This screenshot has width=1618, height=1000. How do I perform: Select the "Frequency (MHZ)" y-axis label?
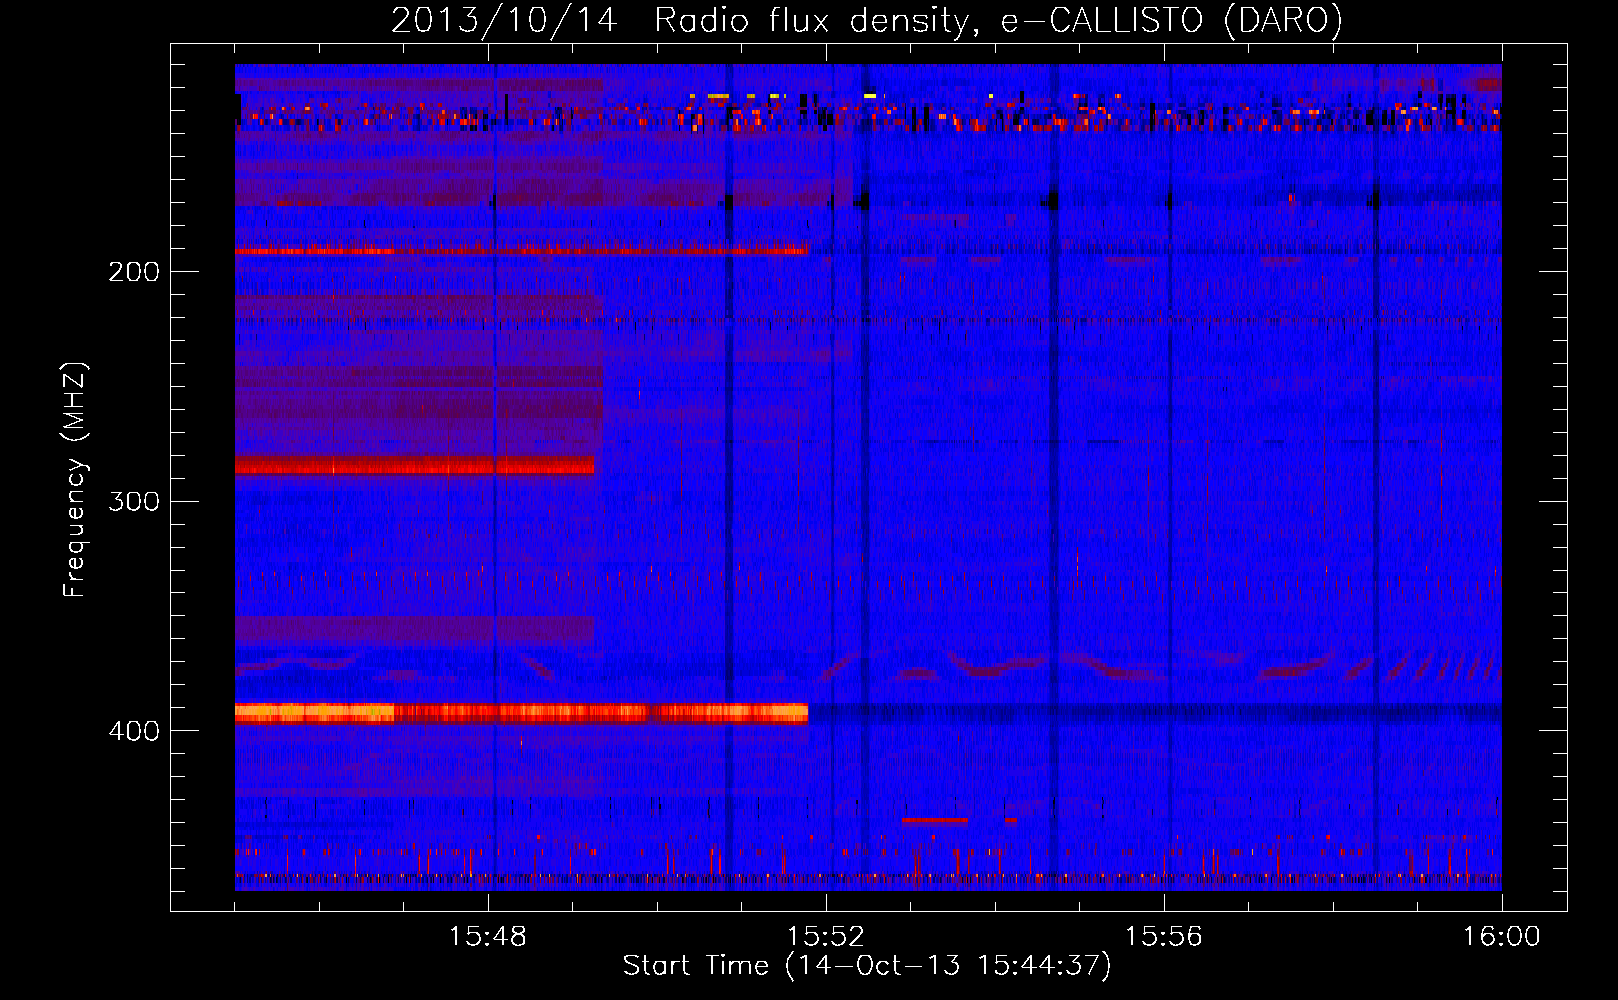(75, 479)
